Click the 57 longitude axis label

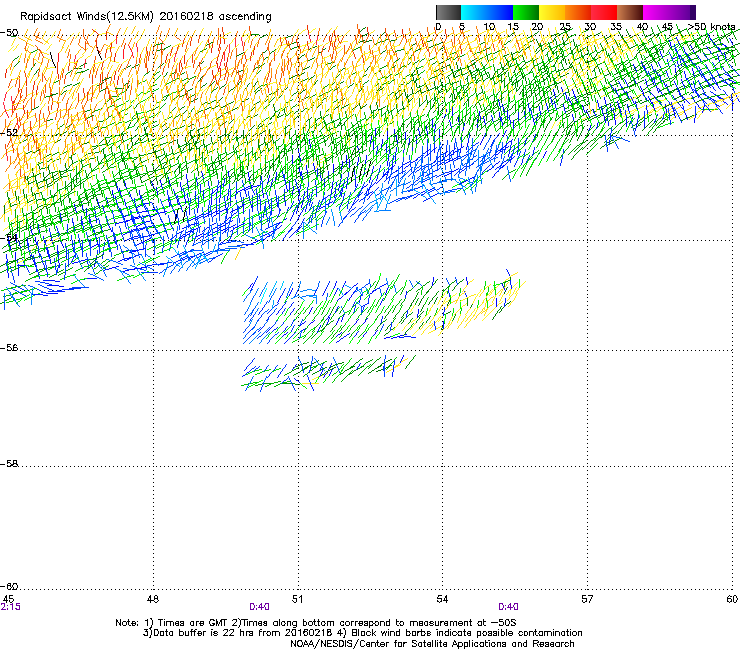point(587,599)
